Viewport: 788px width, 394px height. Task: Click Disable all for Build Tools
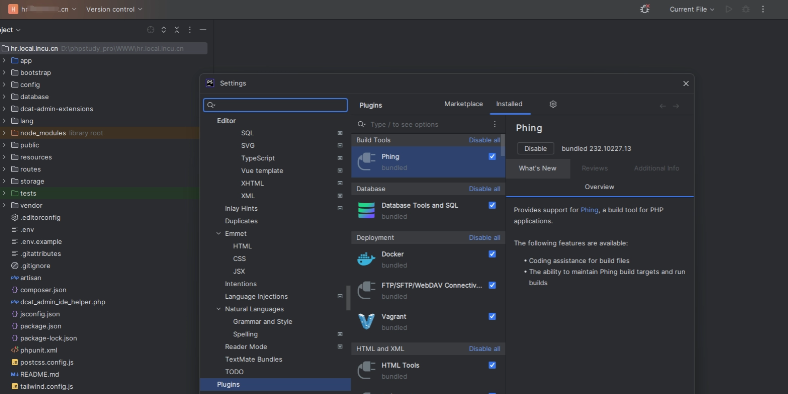pyautogui.click(x=484, y=140)
